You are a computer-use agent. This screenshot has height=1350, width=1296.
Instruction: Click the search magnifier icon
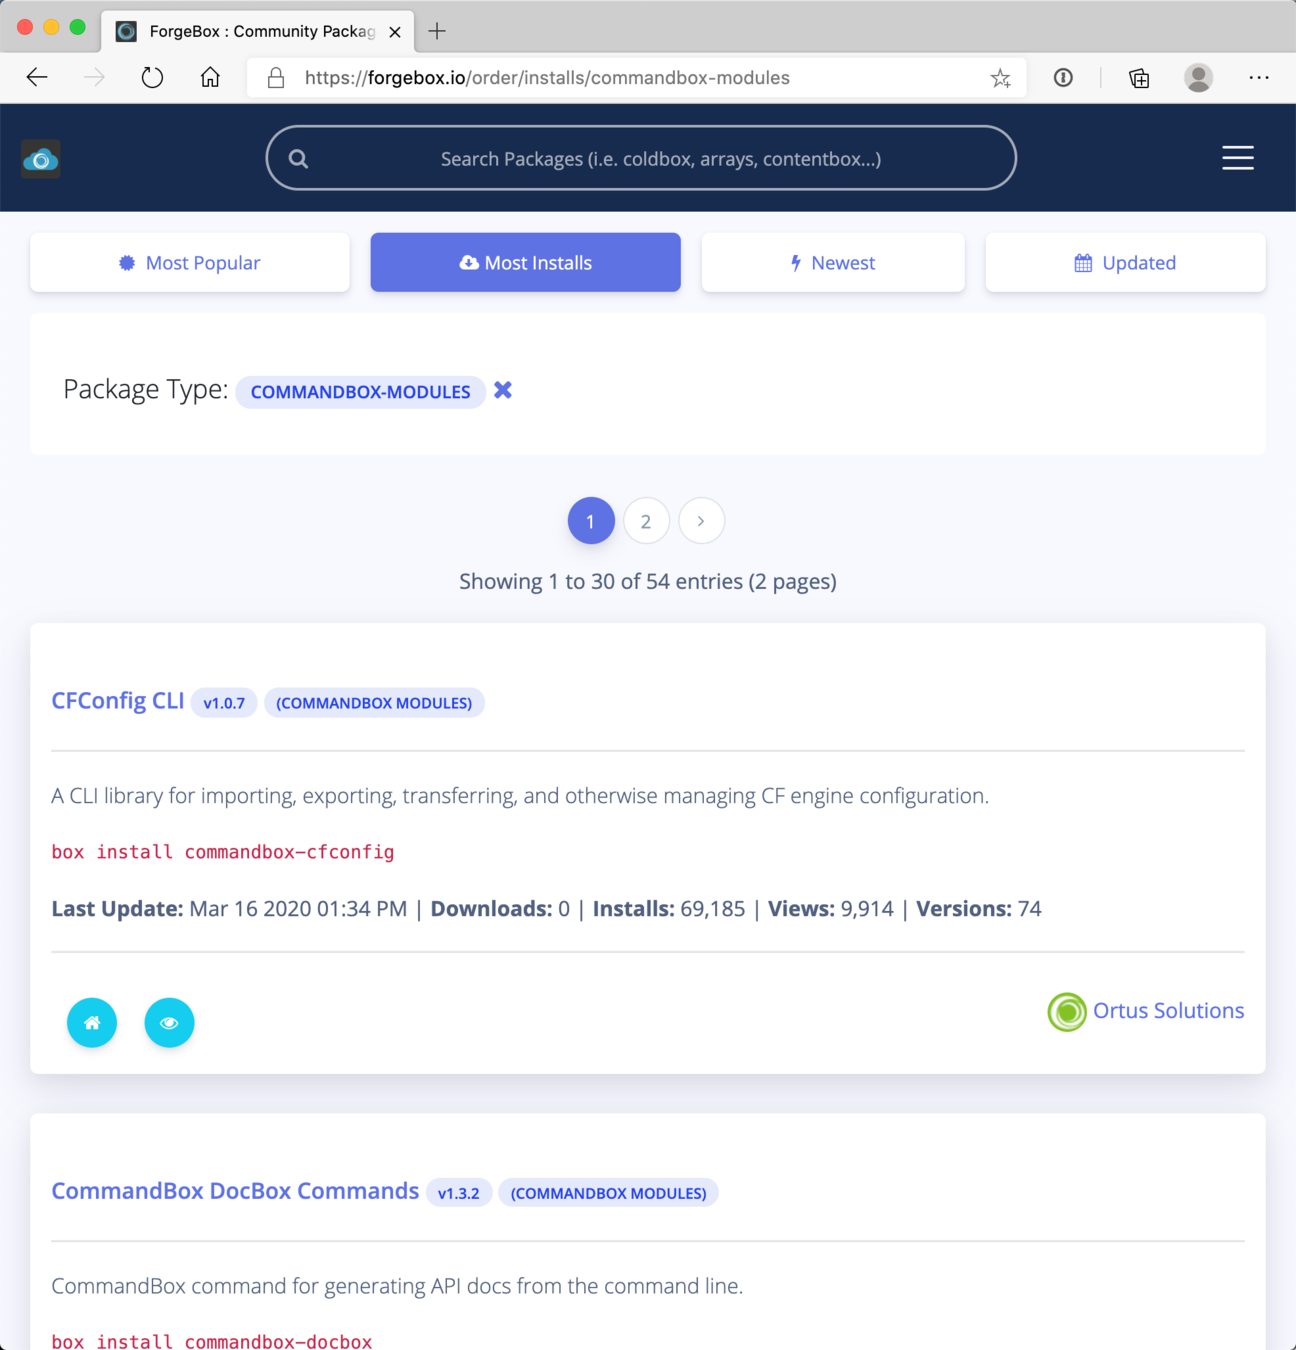(298, 158)
